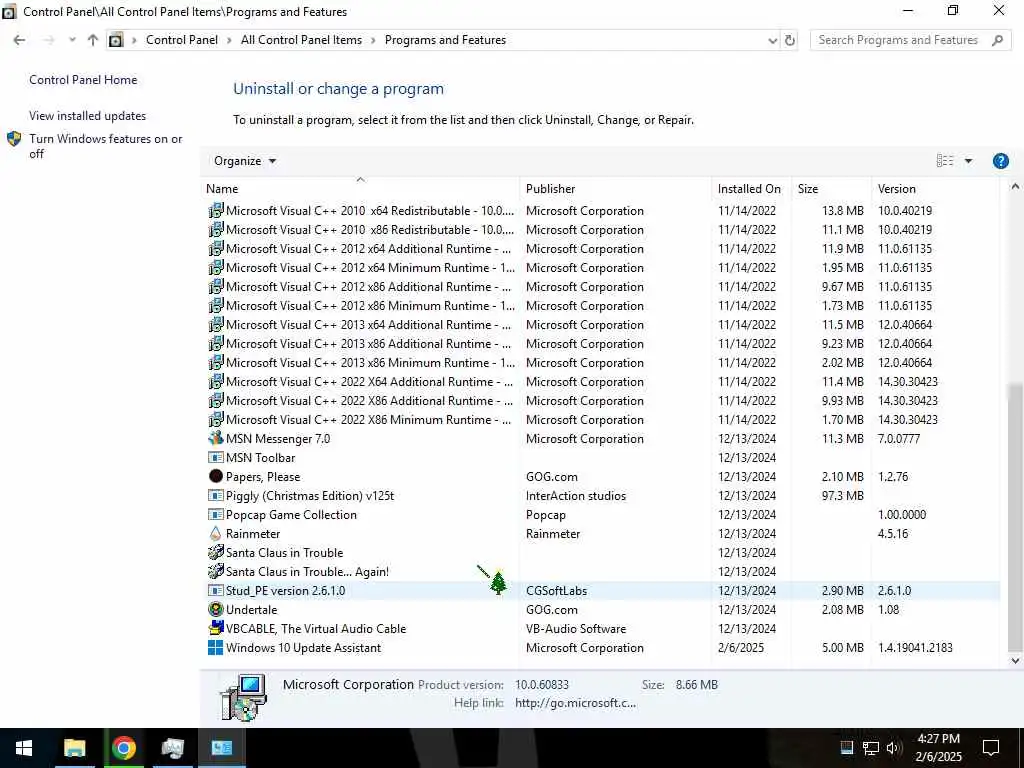Go back with the back arrow
Image resolution: width=1024 pixels, height=768 pixels.
(x=20, y=40)
